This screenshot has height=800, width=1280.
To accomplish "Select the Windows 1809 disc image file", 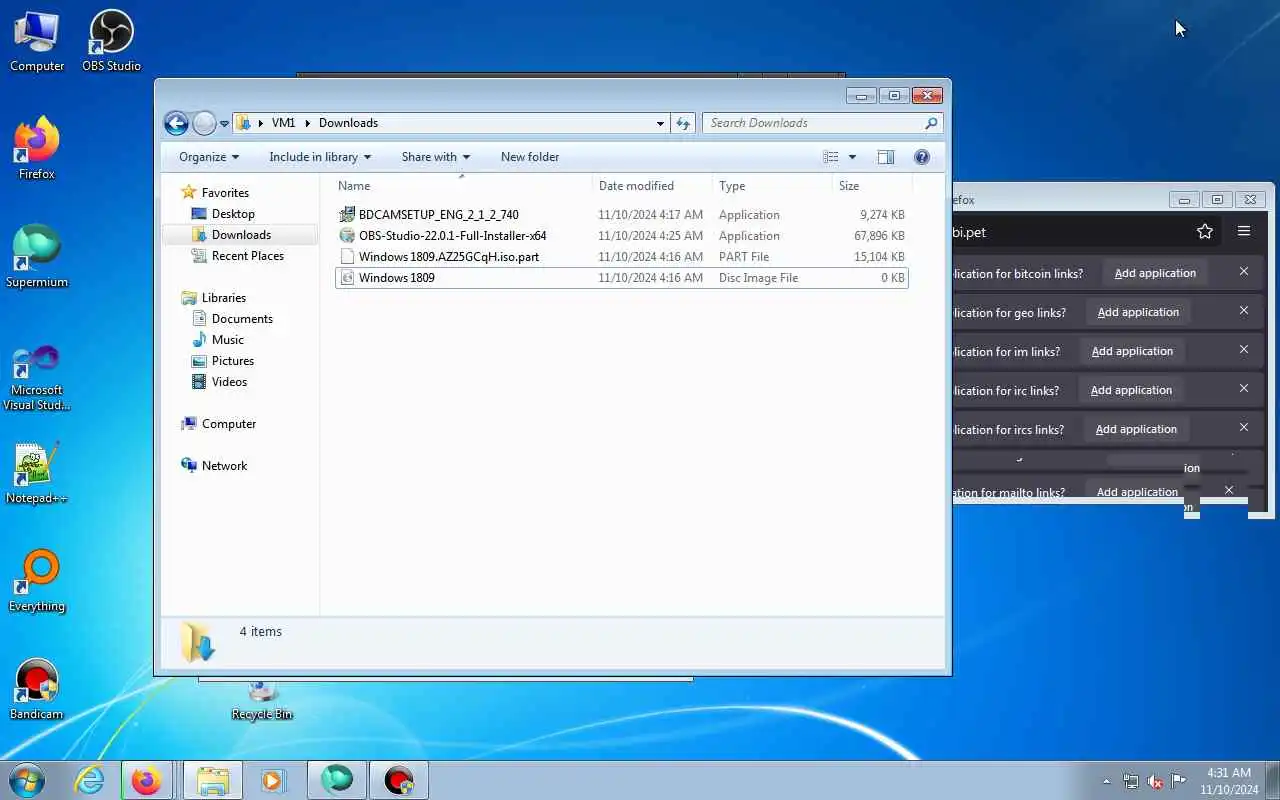I will pos(621,278).
